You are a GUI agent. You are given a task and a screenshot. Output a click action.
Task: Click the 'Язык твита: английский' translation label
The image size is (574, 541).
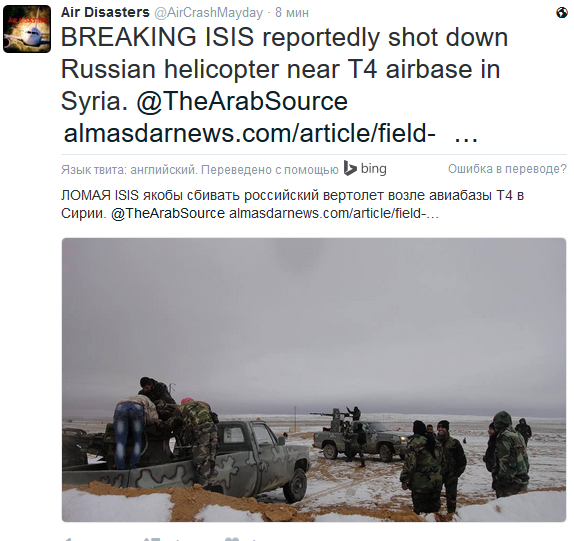pyautogui.click(x=129, y=170)
